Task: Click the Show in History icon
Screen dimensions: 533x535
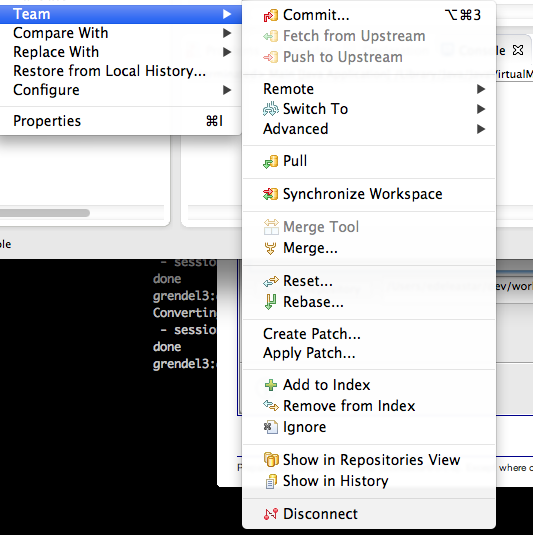Action: 271,481
